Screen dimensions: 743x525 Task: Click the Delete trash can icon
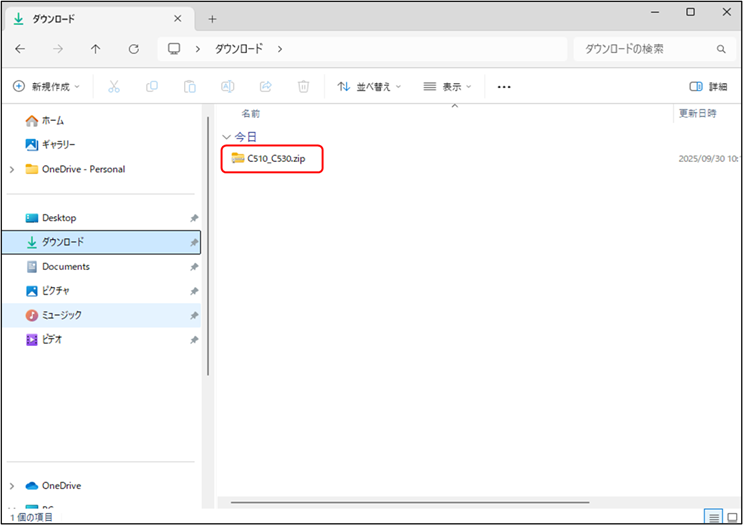click(304, 87)
